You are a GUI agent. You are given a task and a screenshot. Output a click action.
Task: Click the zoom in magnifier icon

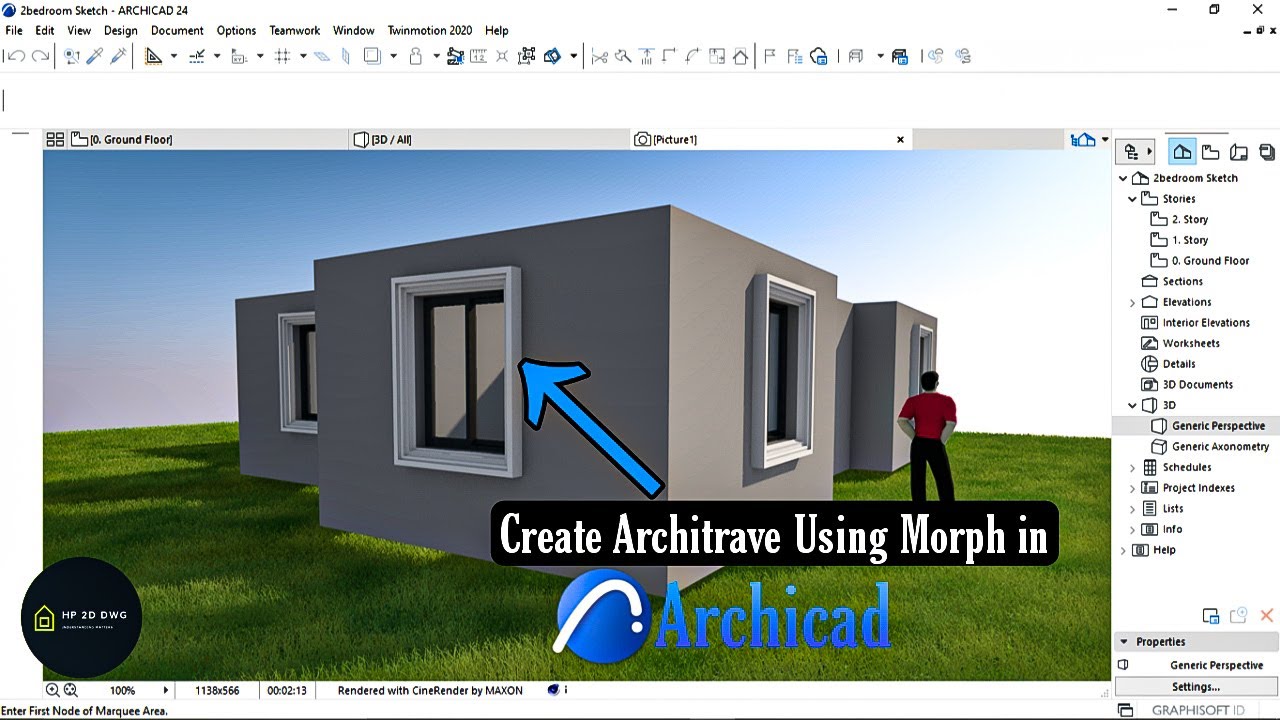click(x=52, y=690)
